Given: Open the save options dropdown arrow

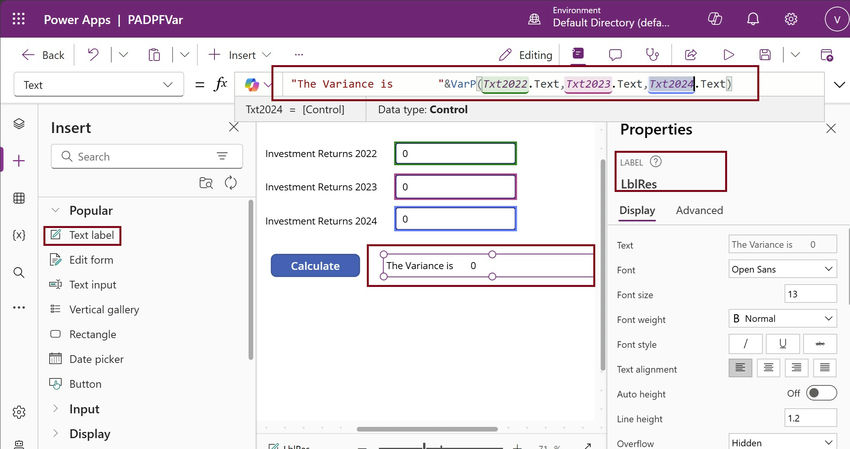Looking at the screenshot, I should pos(795,54).
